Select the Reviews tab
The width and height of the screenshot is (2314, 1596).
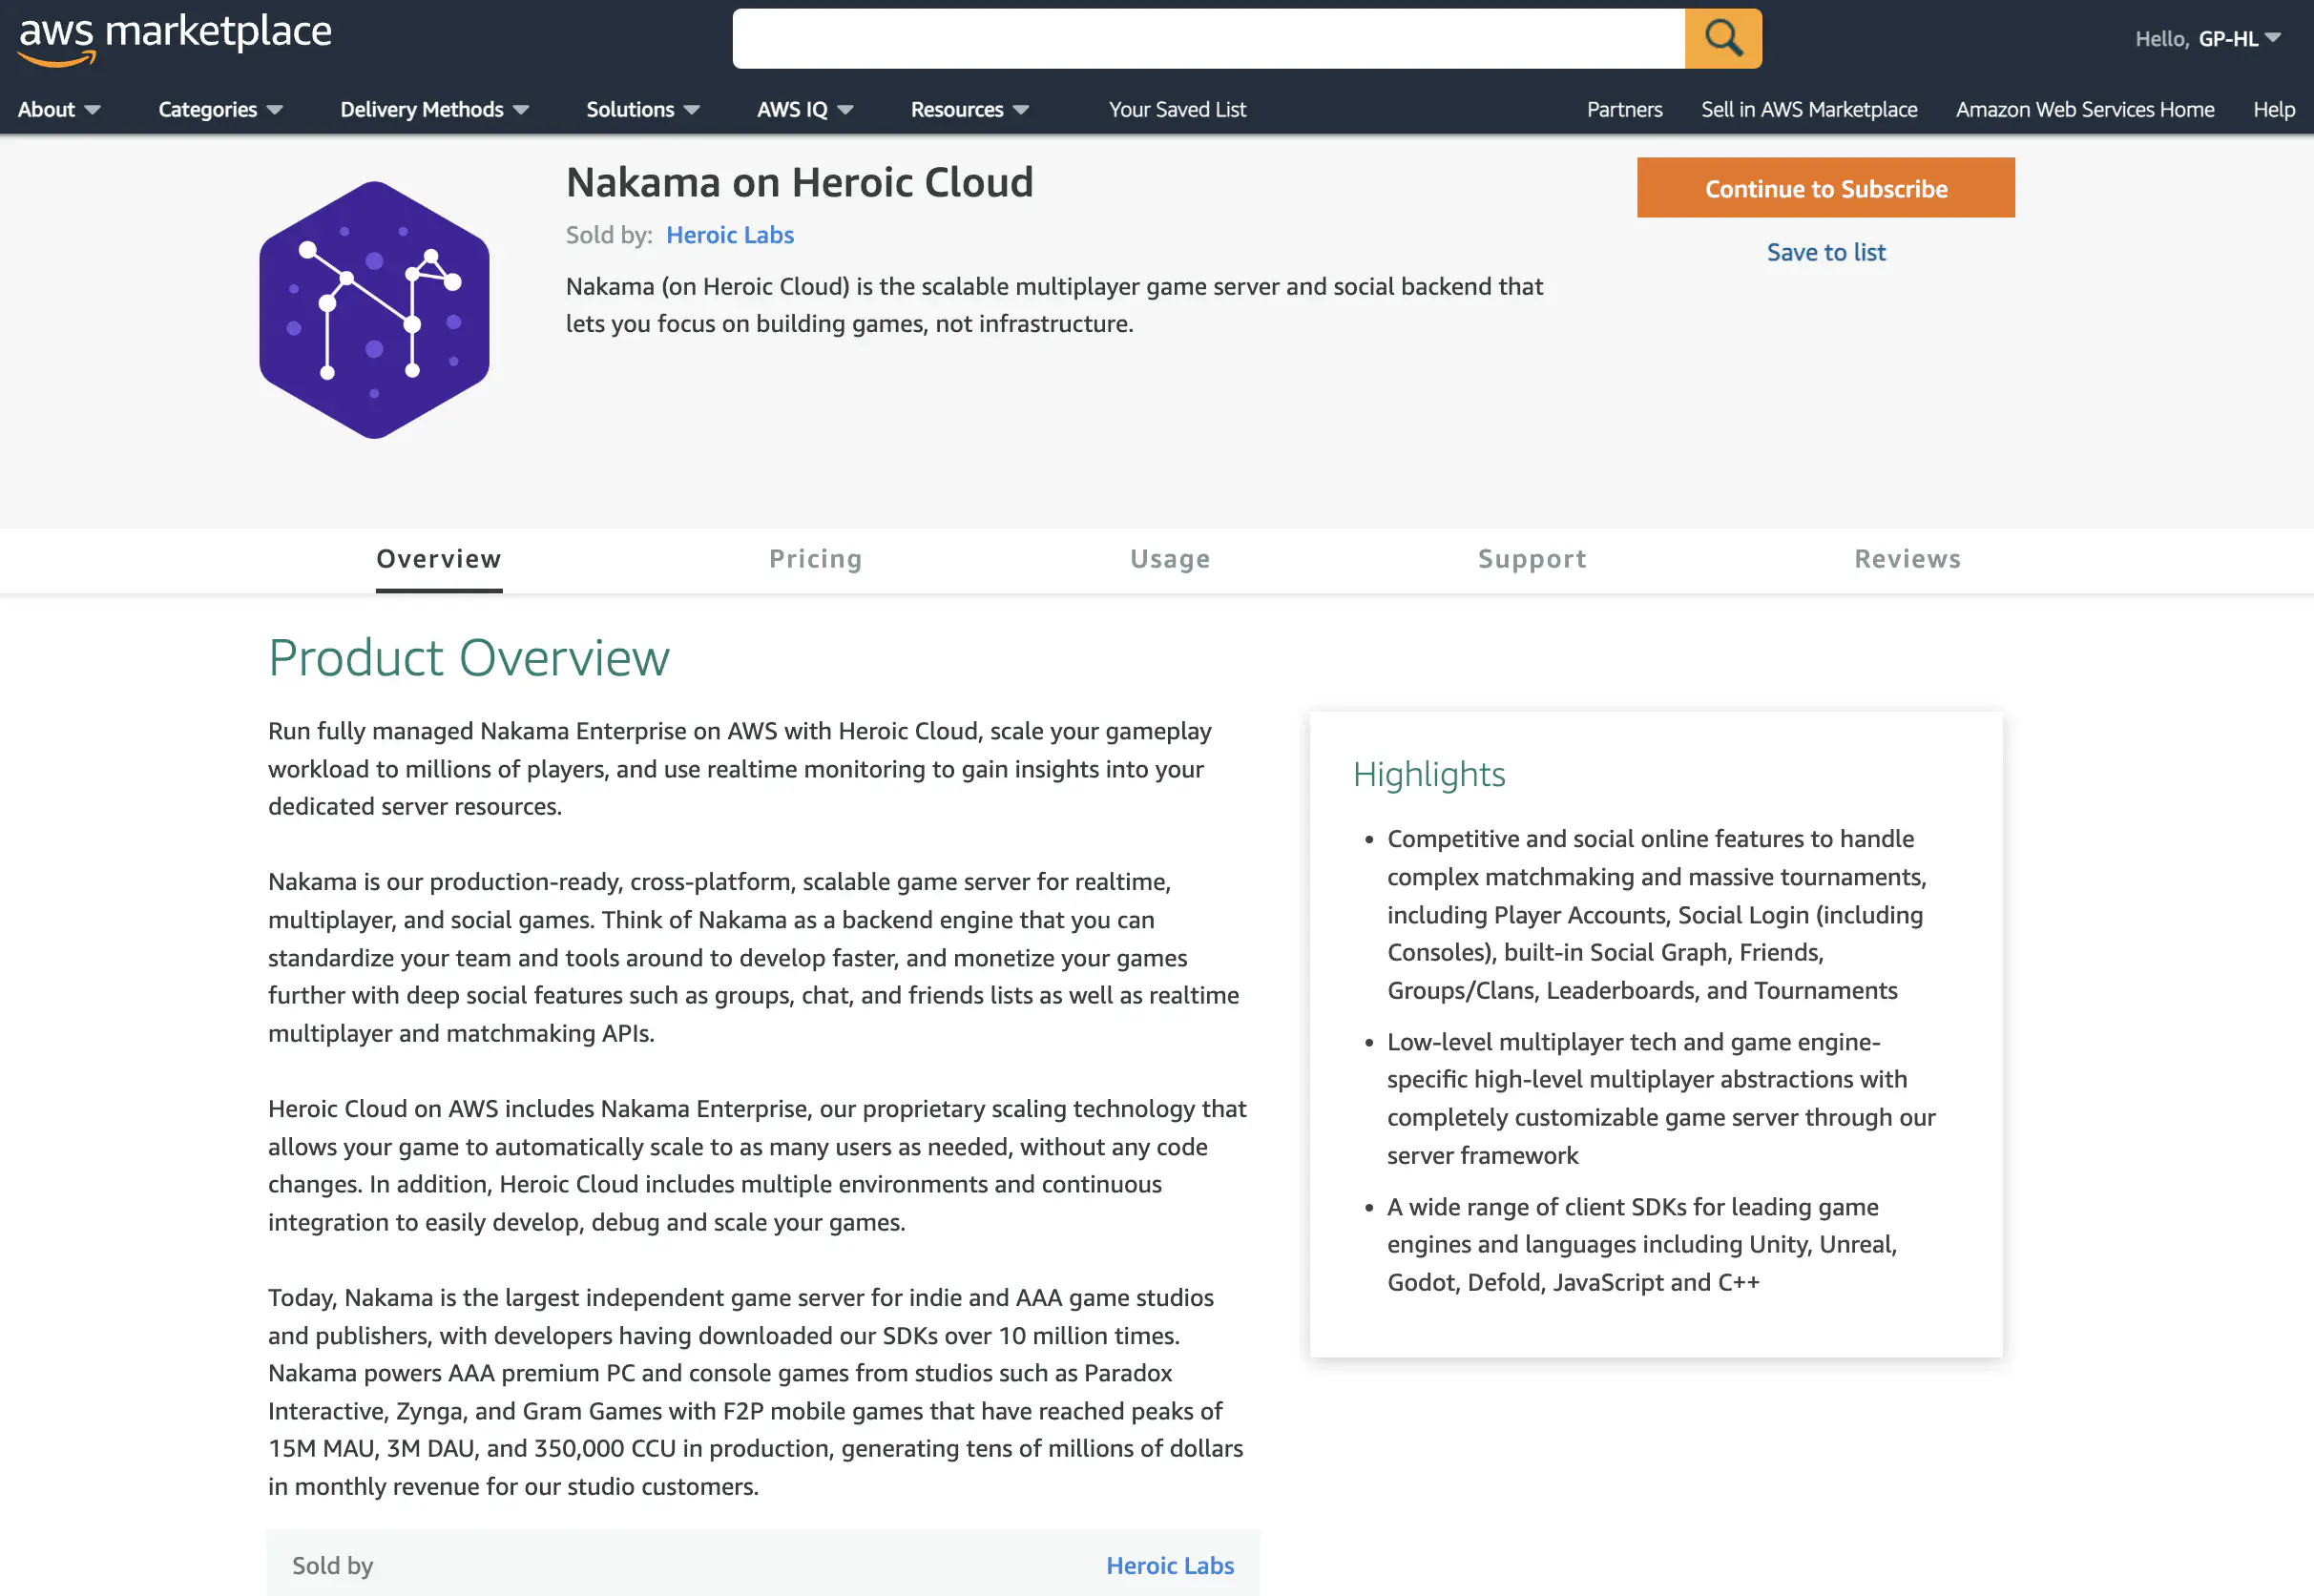[1906, 557]
